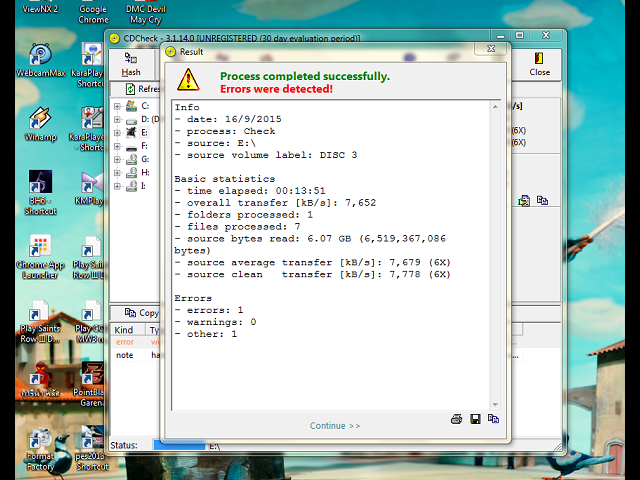Copy report using bottom-right copy icon
The height and width of the screenshot is (480, 640).
pos(493,419)
